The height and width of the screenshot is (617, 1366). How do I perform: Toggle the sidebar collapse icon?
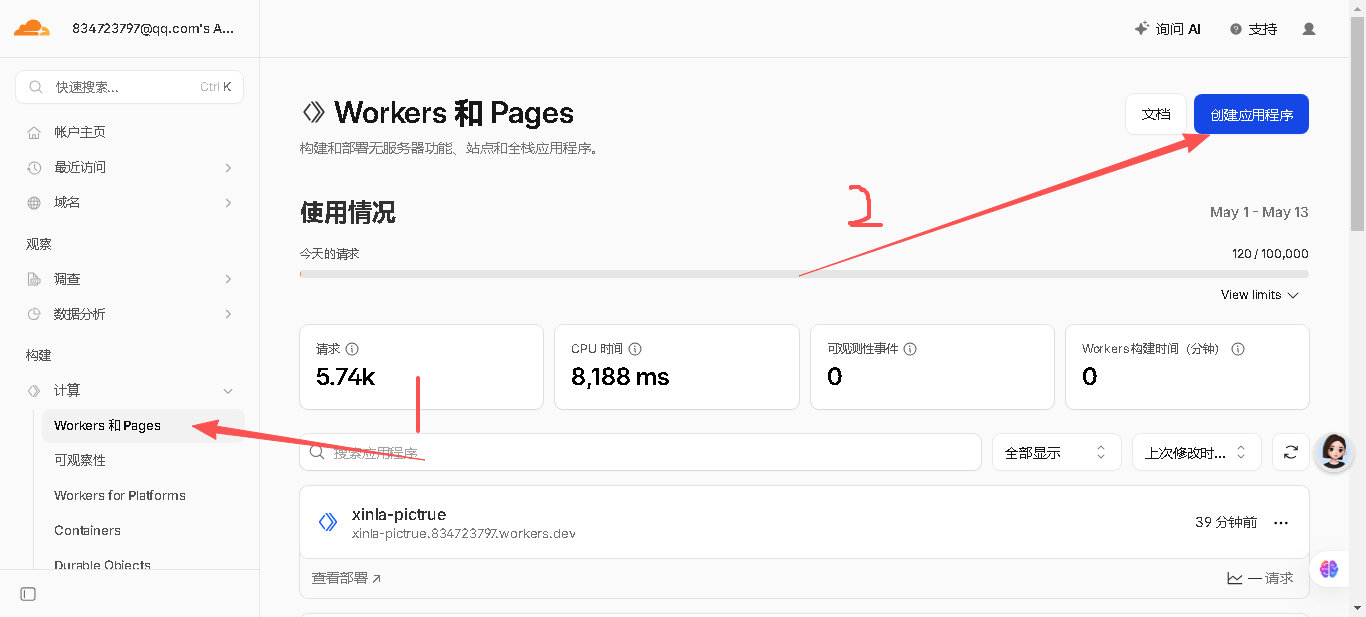click(x=28, y=594)
